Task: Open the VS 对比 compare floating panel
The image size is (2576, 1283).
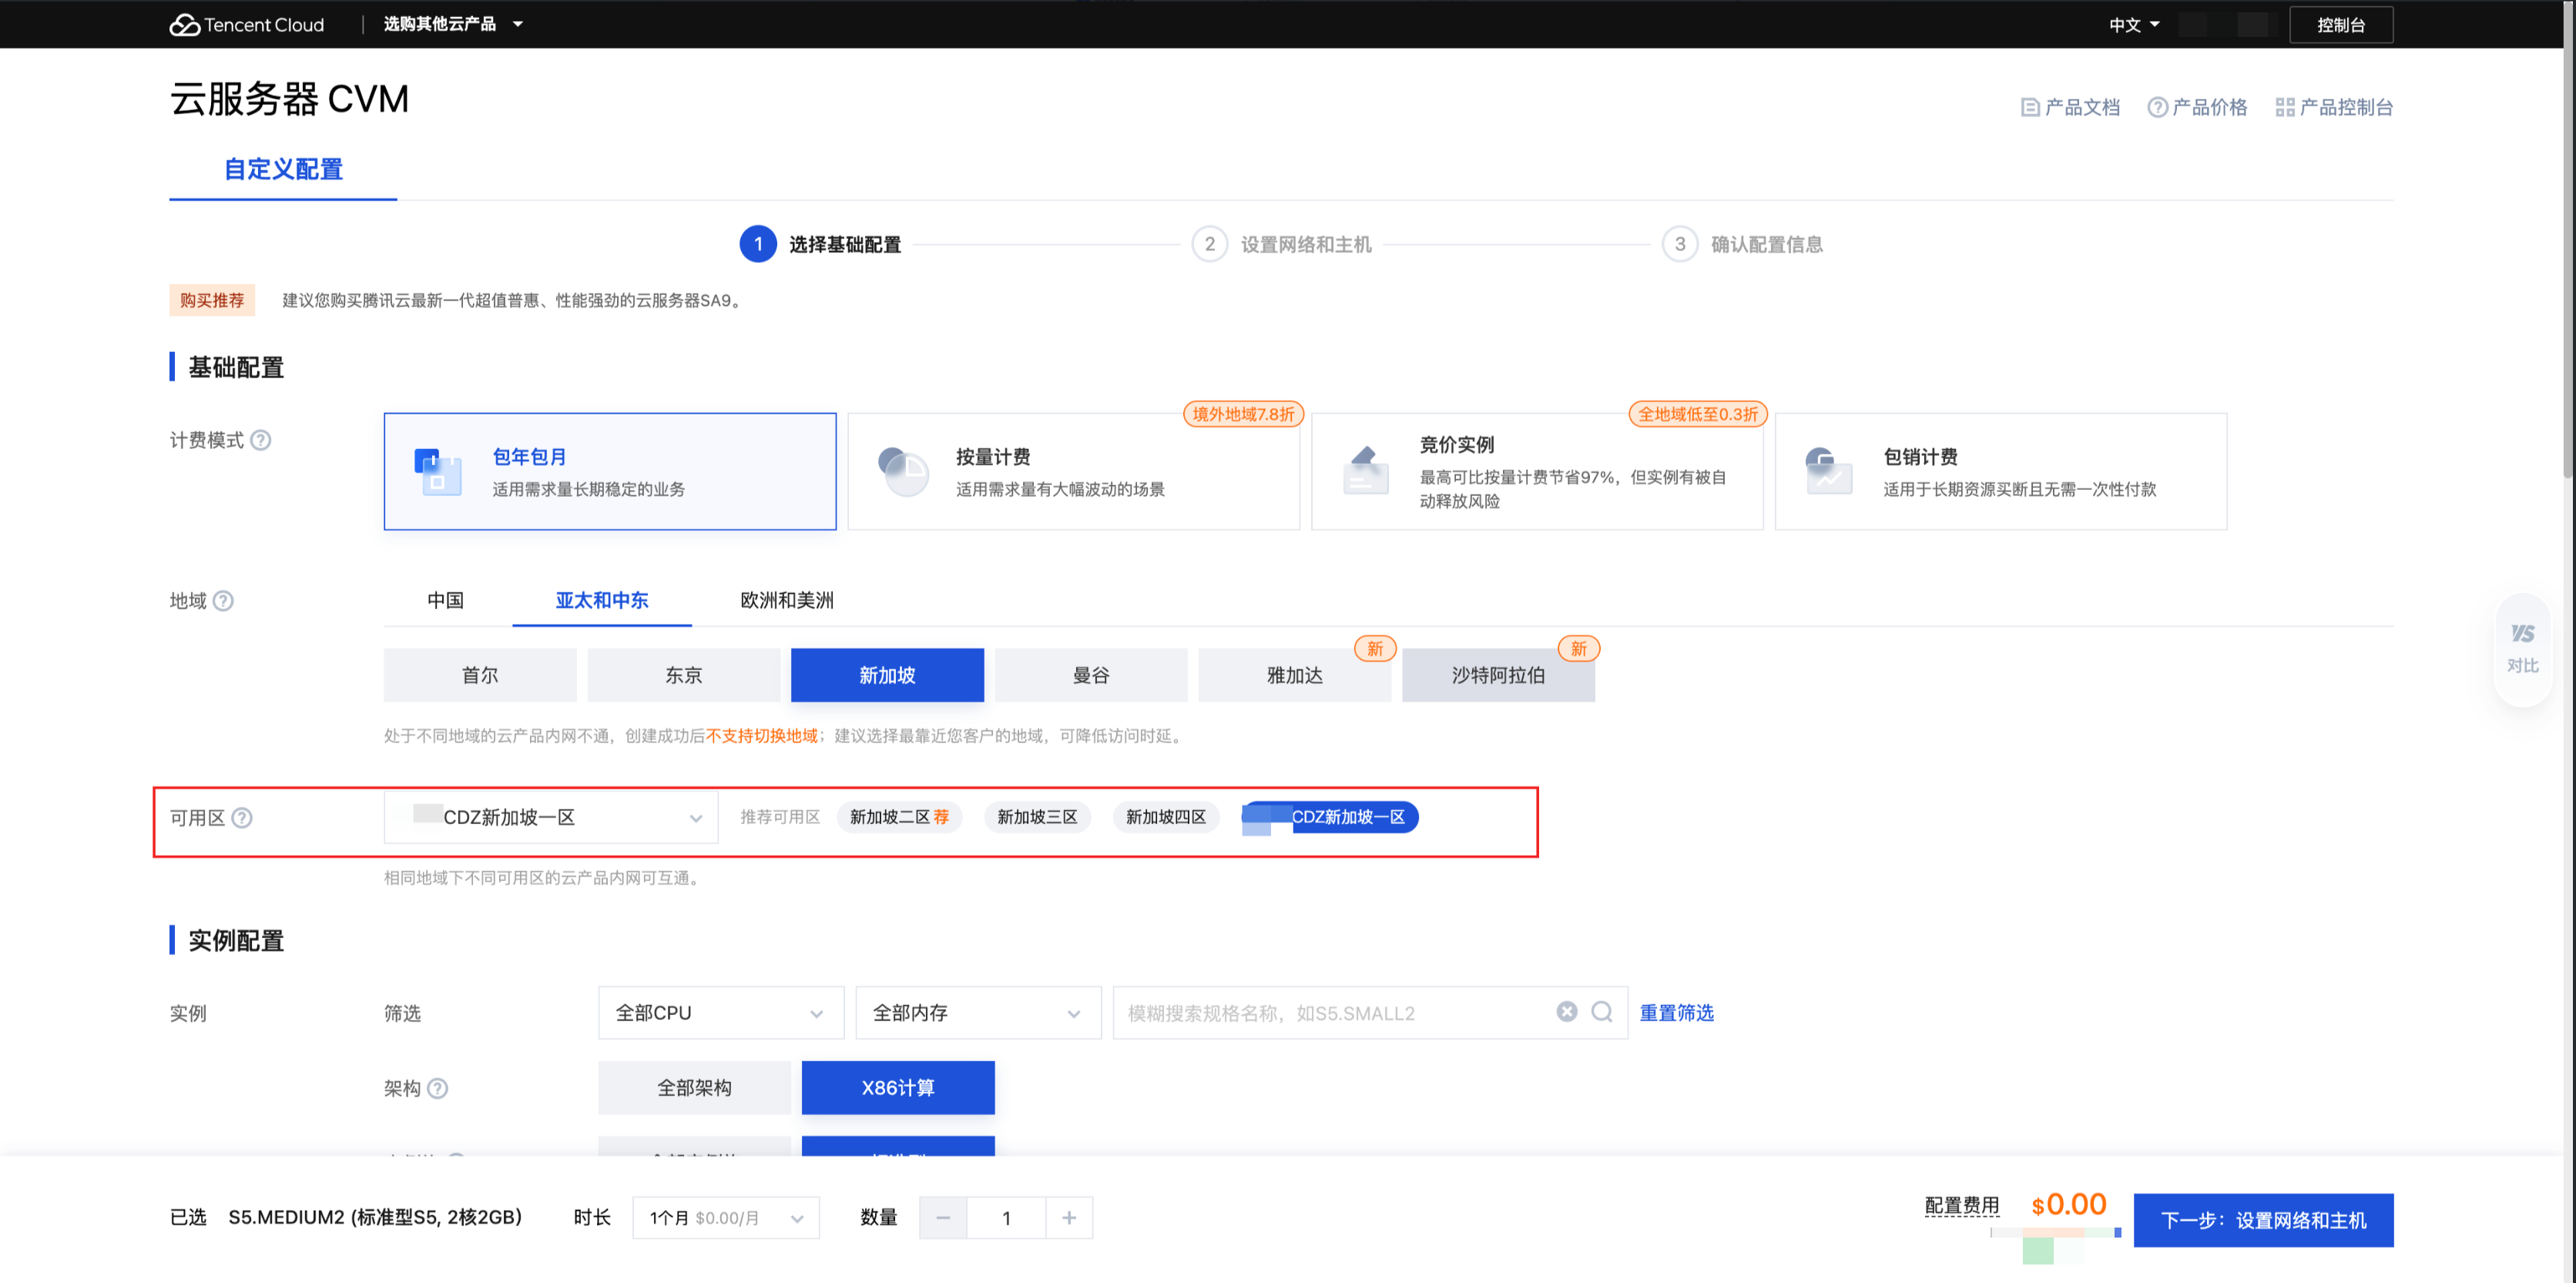Action: pyautogui.click(x=2522, y=648)
